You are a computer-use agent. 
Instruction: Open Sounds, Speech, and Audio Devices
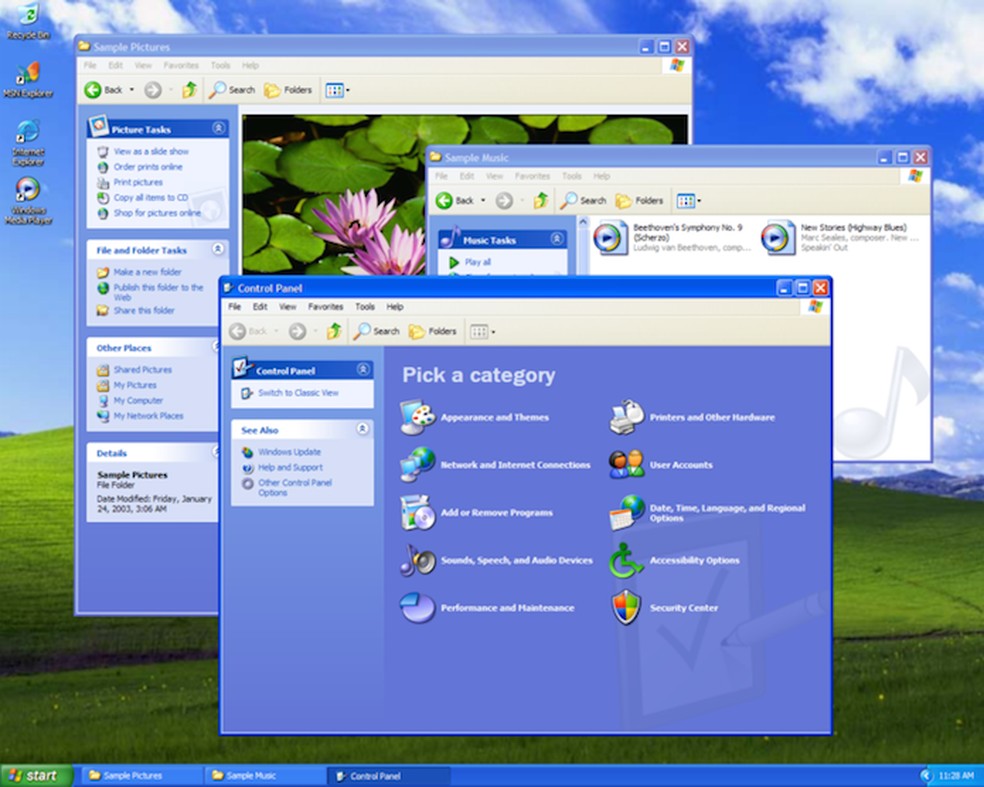(519, 560)
